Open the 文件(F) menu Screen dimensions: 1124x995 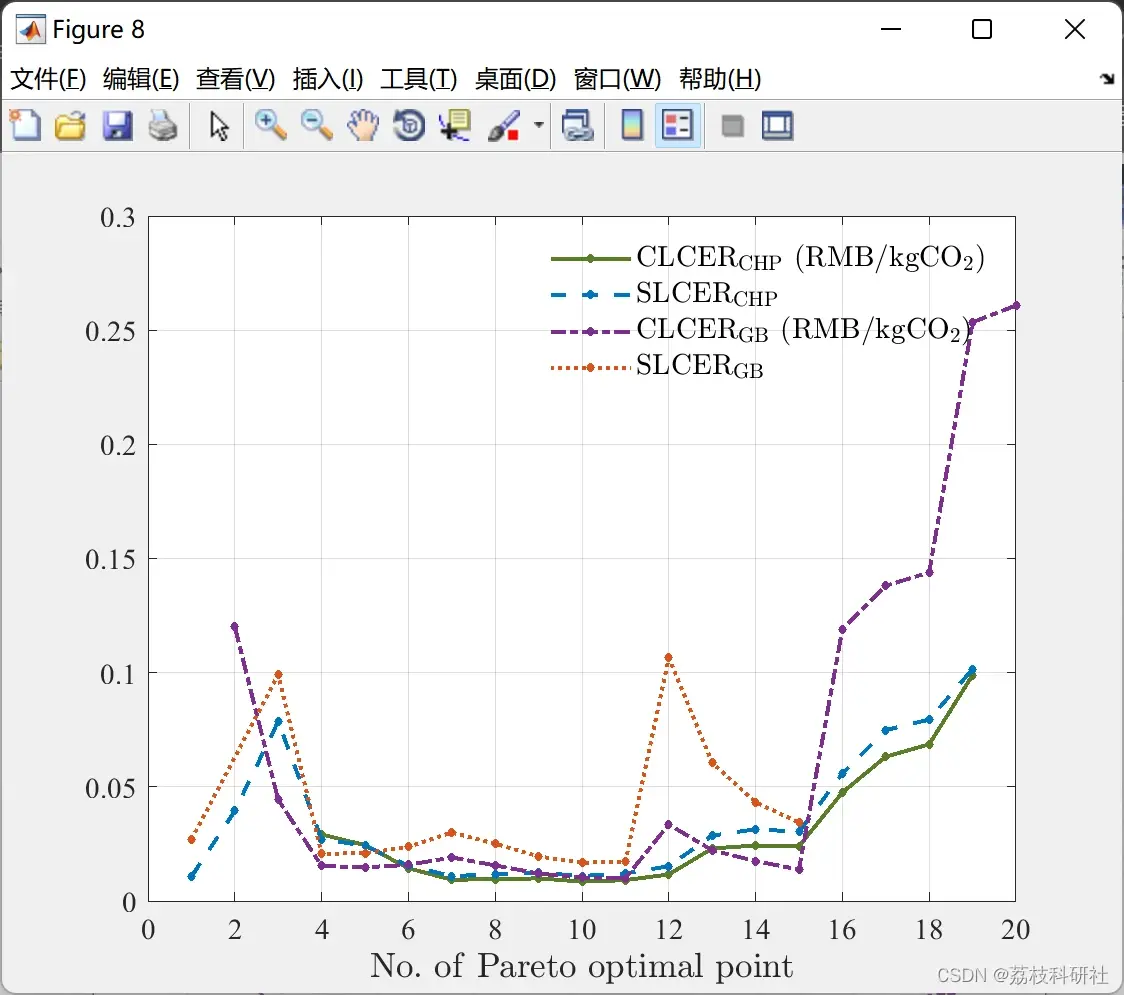click(48, 78)
